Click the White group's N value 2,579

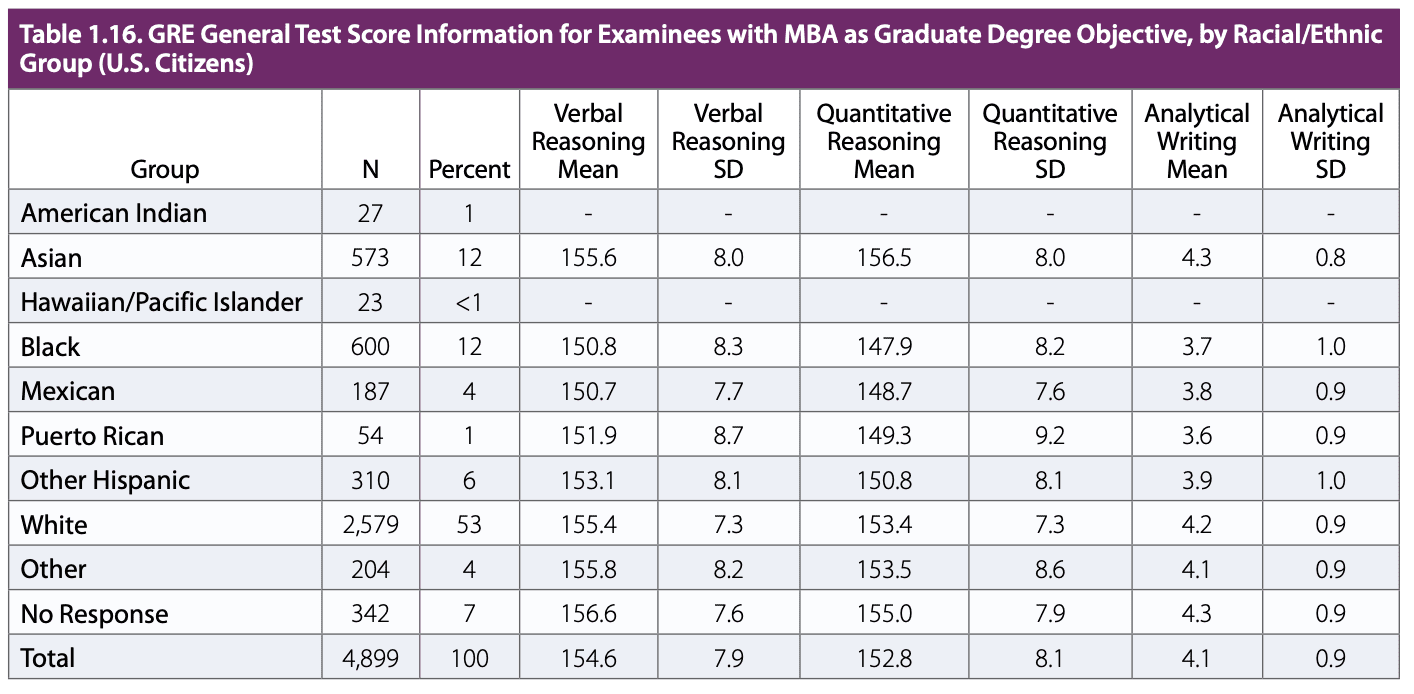pos(371,525)
